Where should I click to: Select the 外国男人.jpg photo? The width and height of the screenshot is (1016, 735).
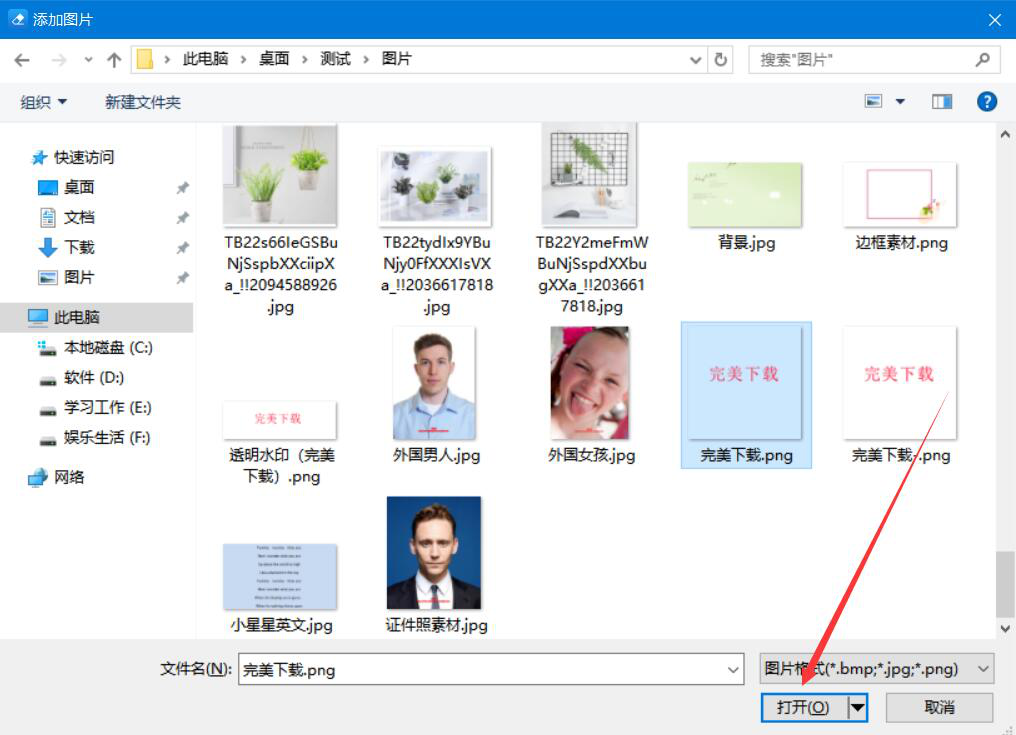[434, 384]
